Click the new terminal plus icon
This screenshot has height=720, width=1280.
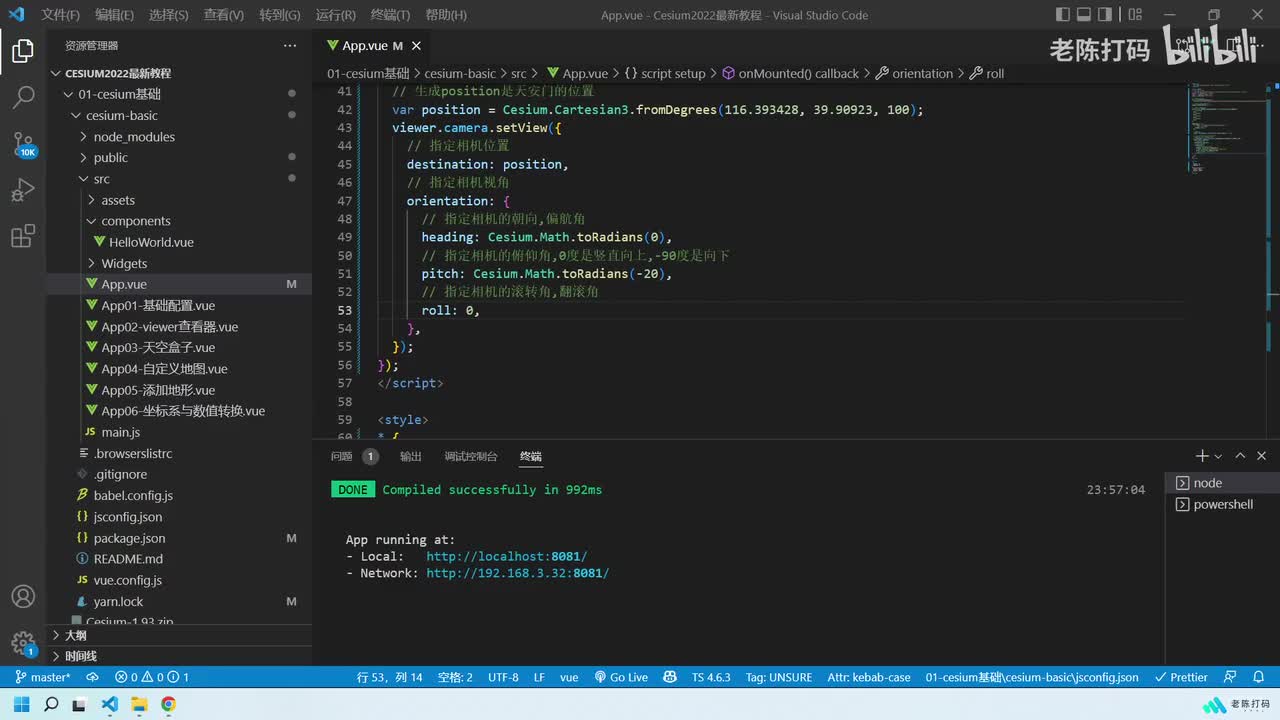pos(1201,456)
